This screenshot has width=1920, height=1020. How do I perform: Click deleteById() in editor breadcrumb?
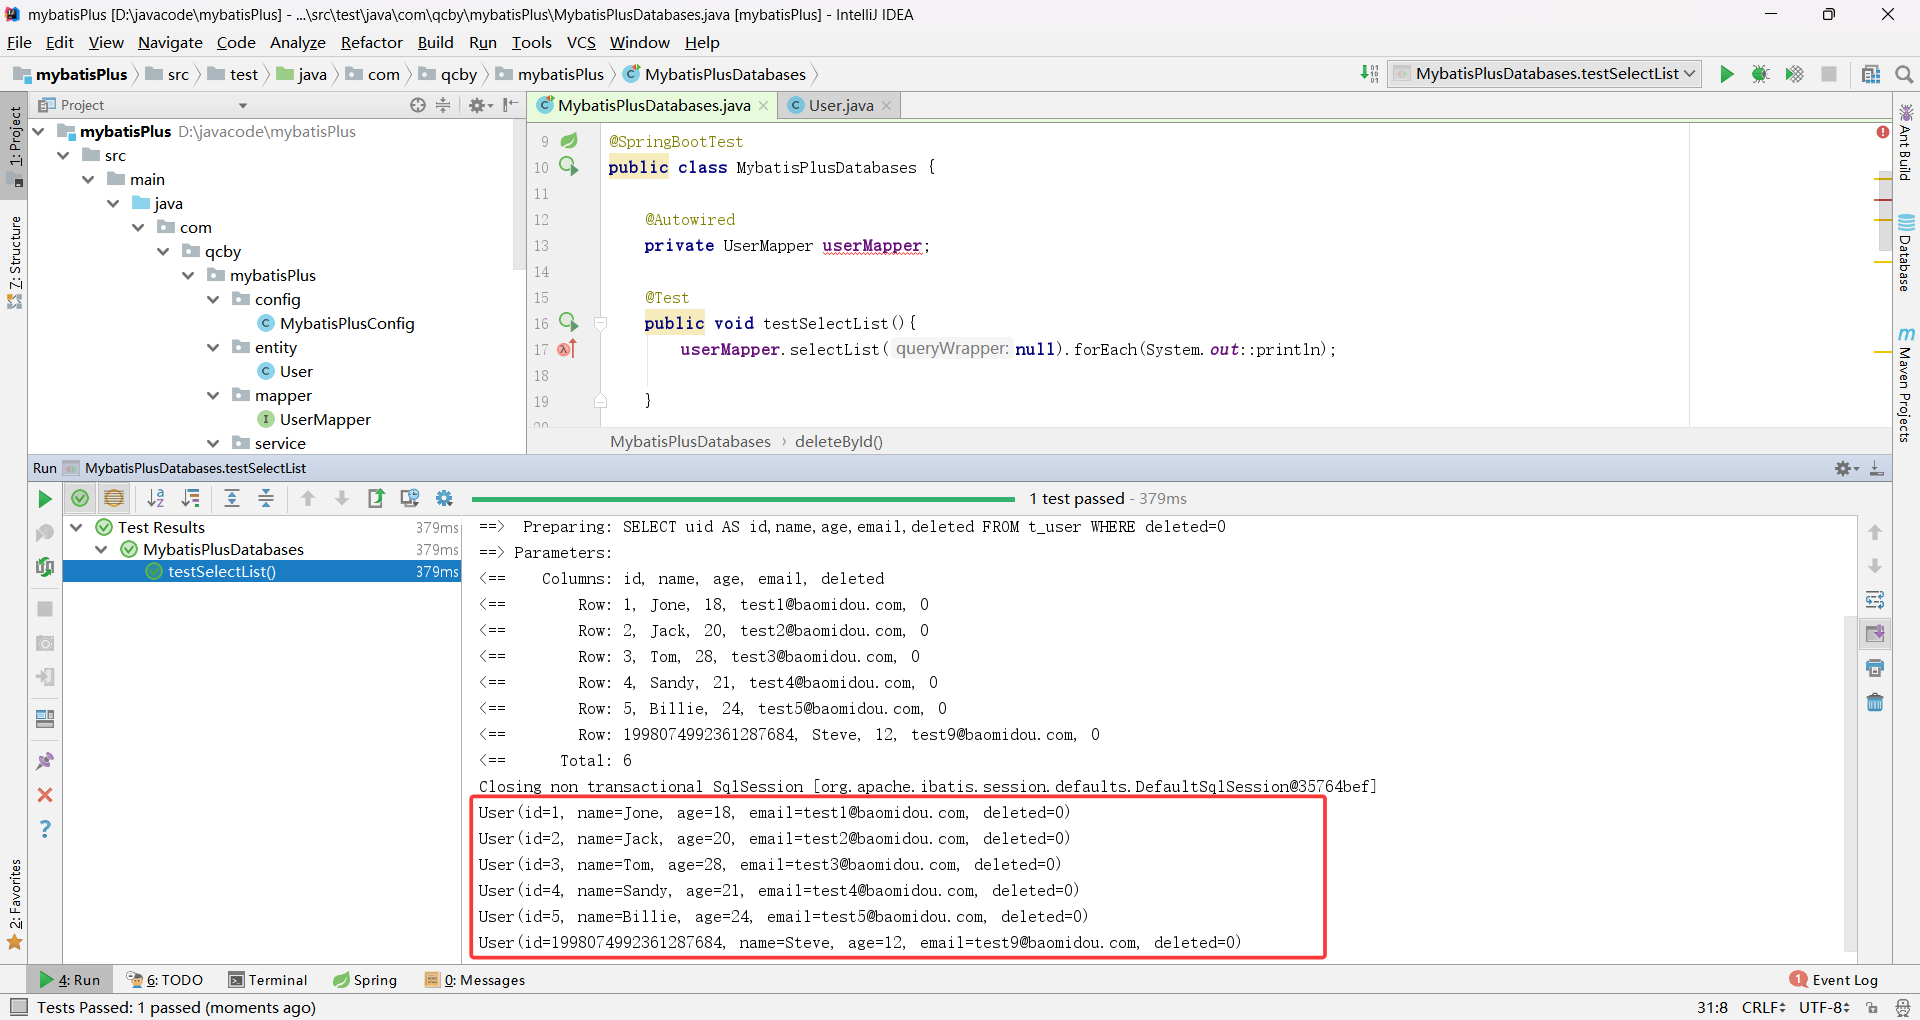click(x=838, y=441)
